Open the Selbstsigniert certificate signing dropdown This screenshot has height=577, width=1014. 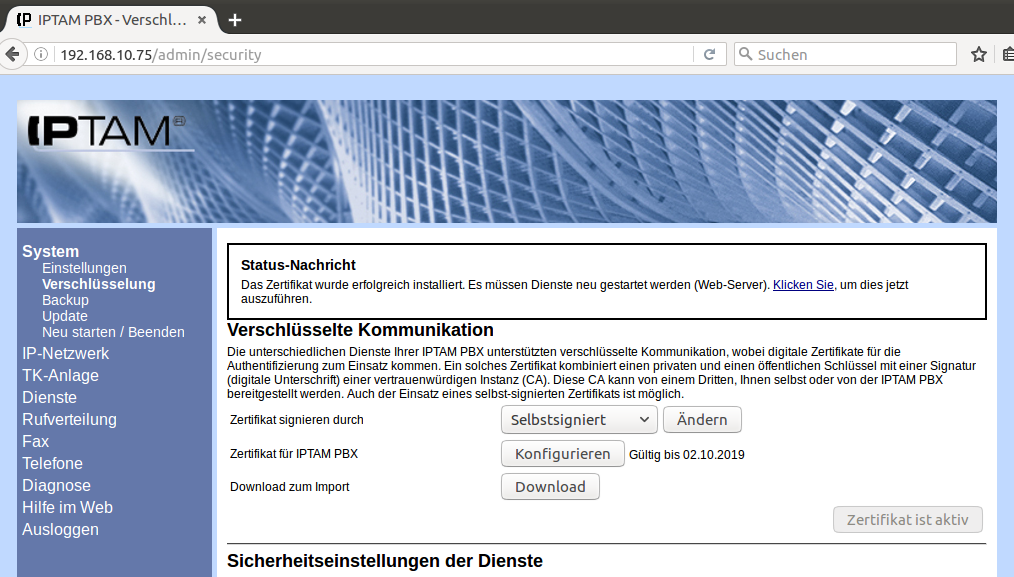(578, 420)
